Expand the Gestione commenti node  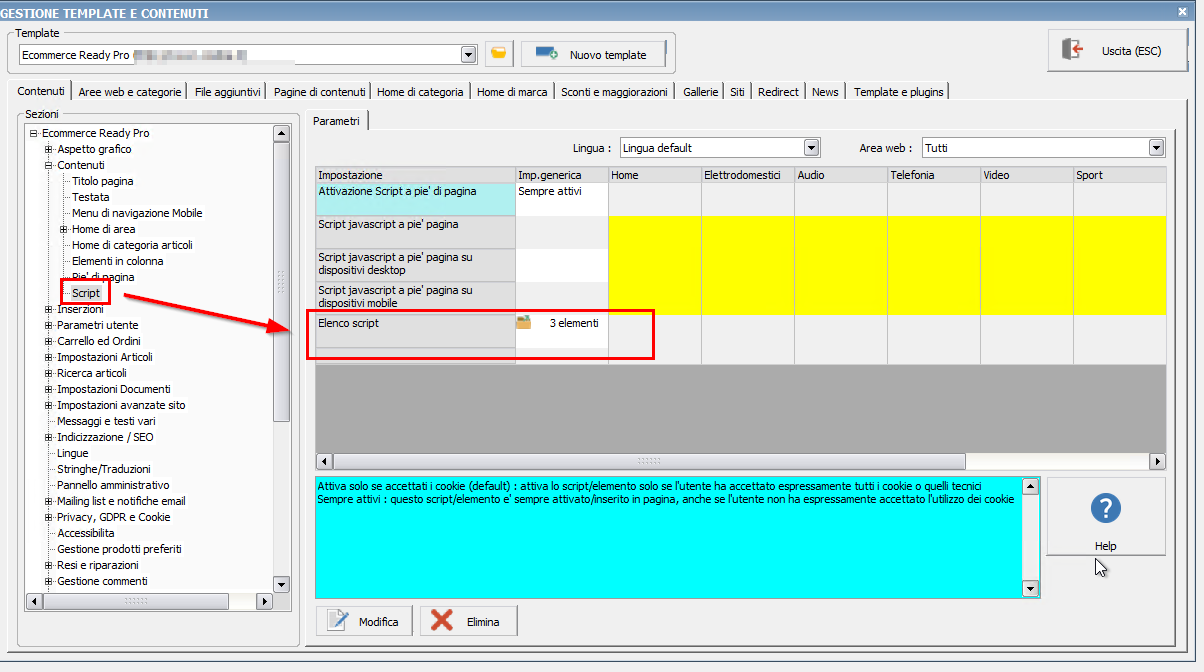[49, 581]
